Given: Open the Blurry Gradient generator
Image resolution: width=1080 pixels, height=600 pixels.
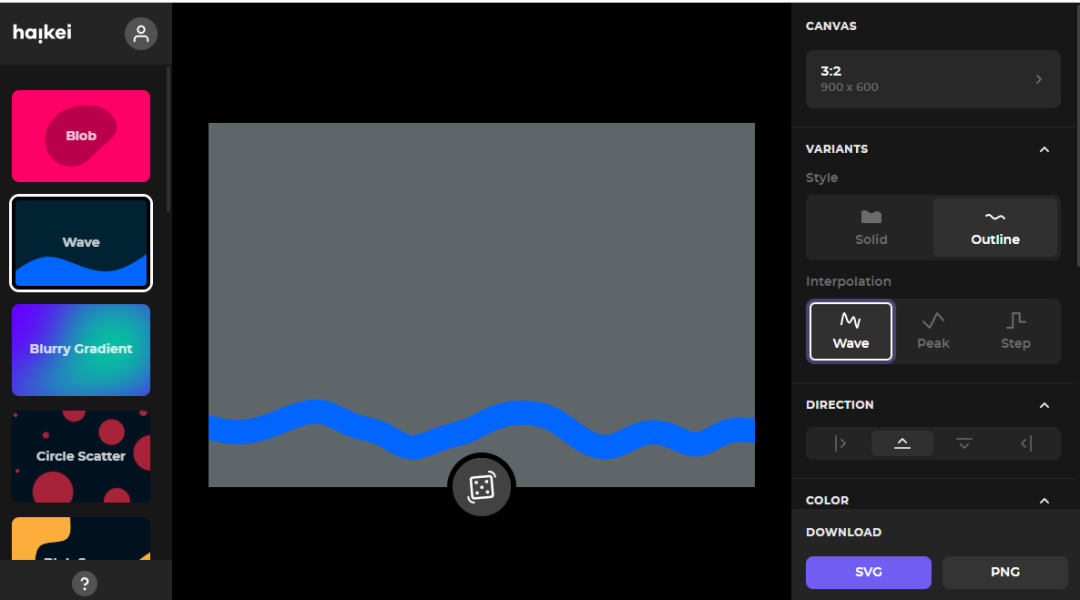Looking at the screenshot, I should (81, 349).
